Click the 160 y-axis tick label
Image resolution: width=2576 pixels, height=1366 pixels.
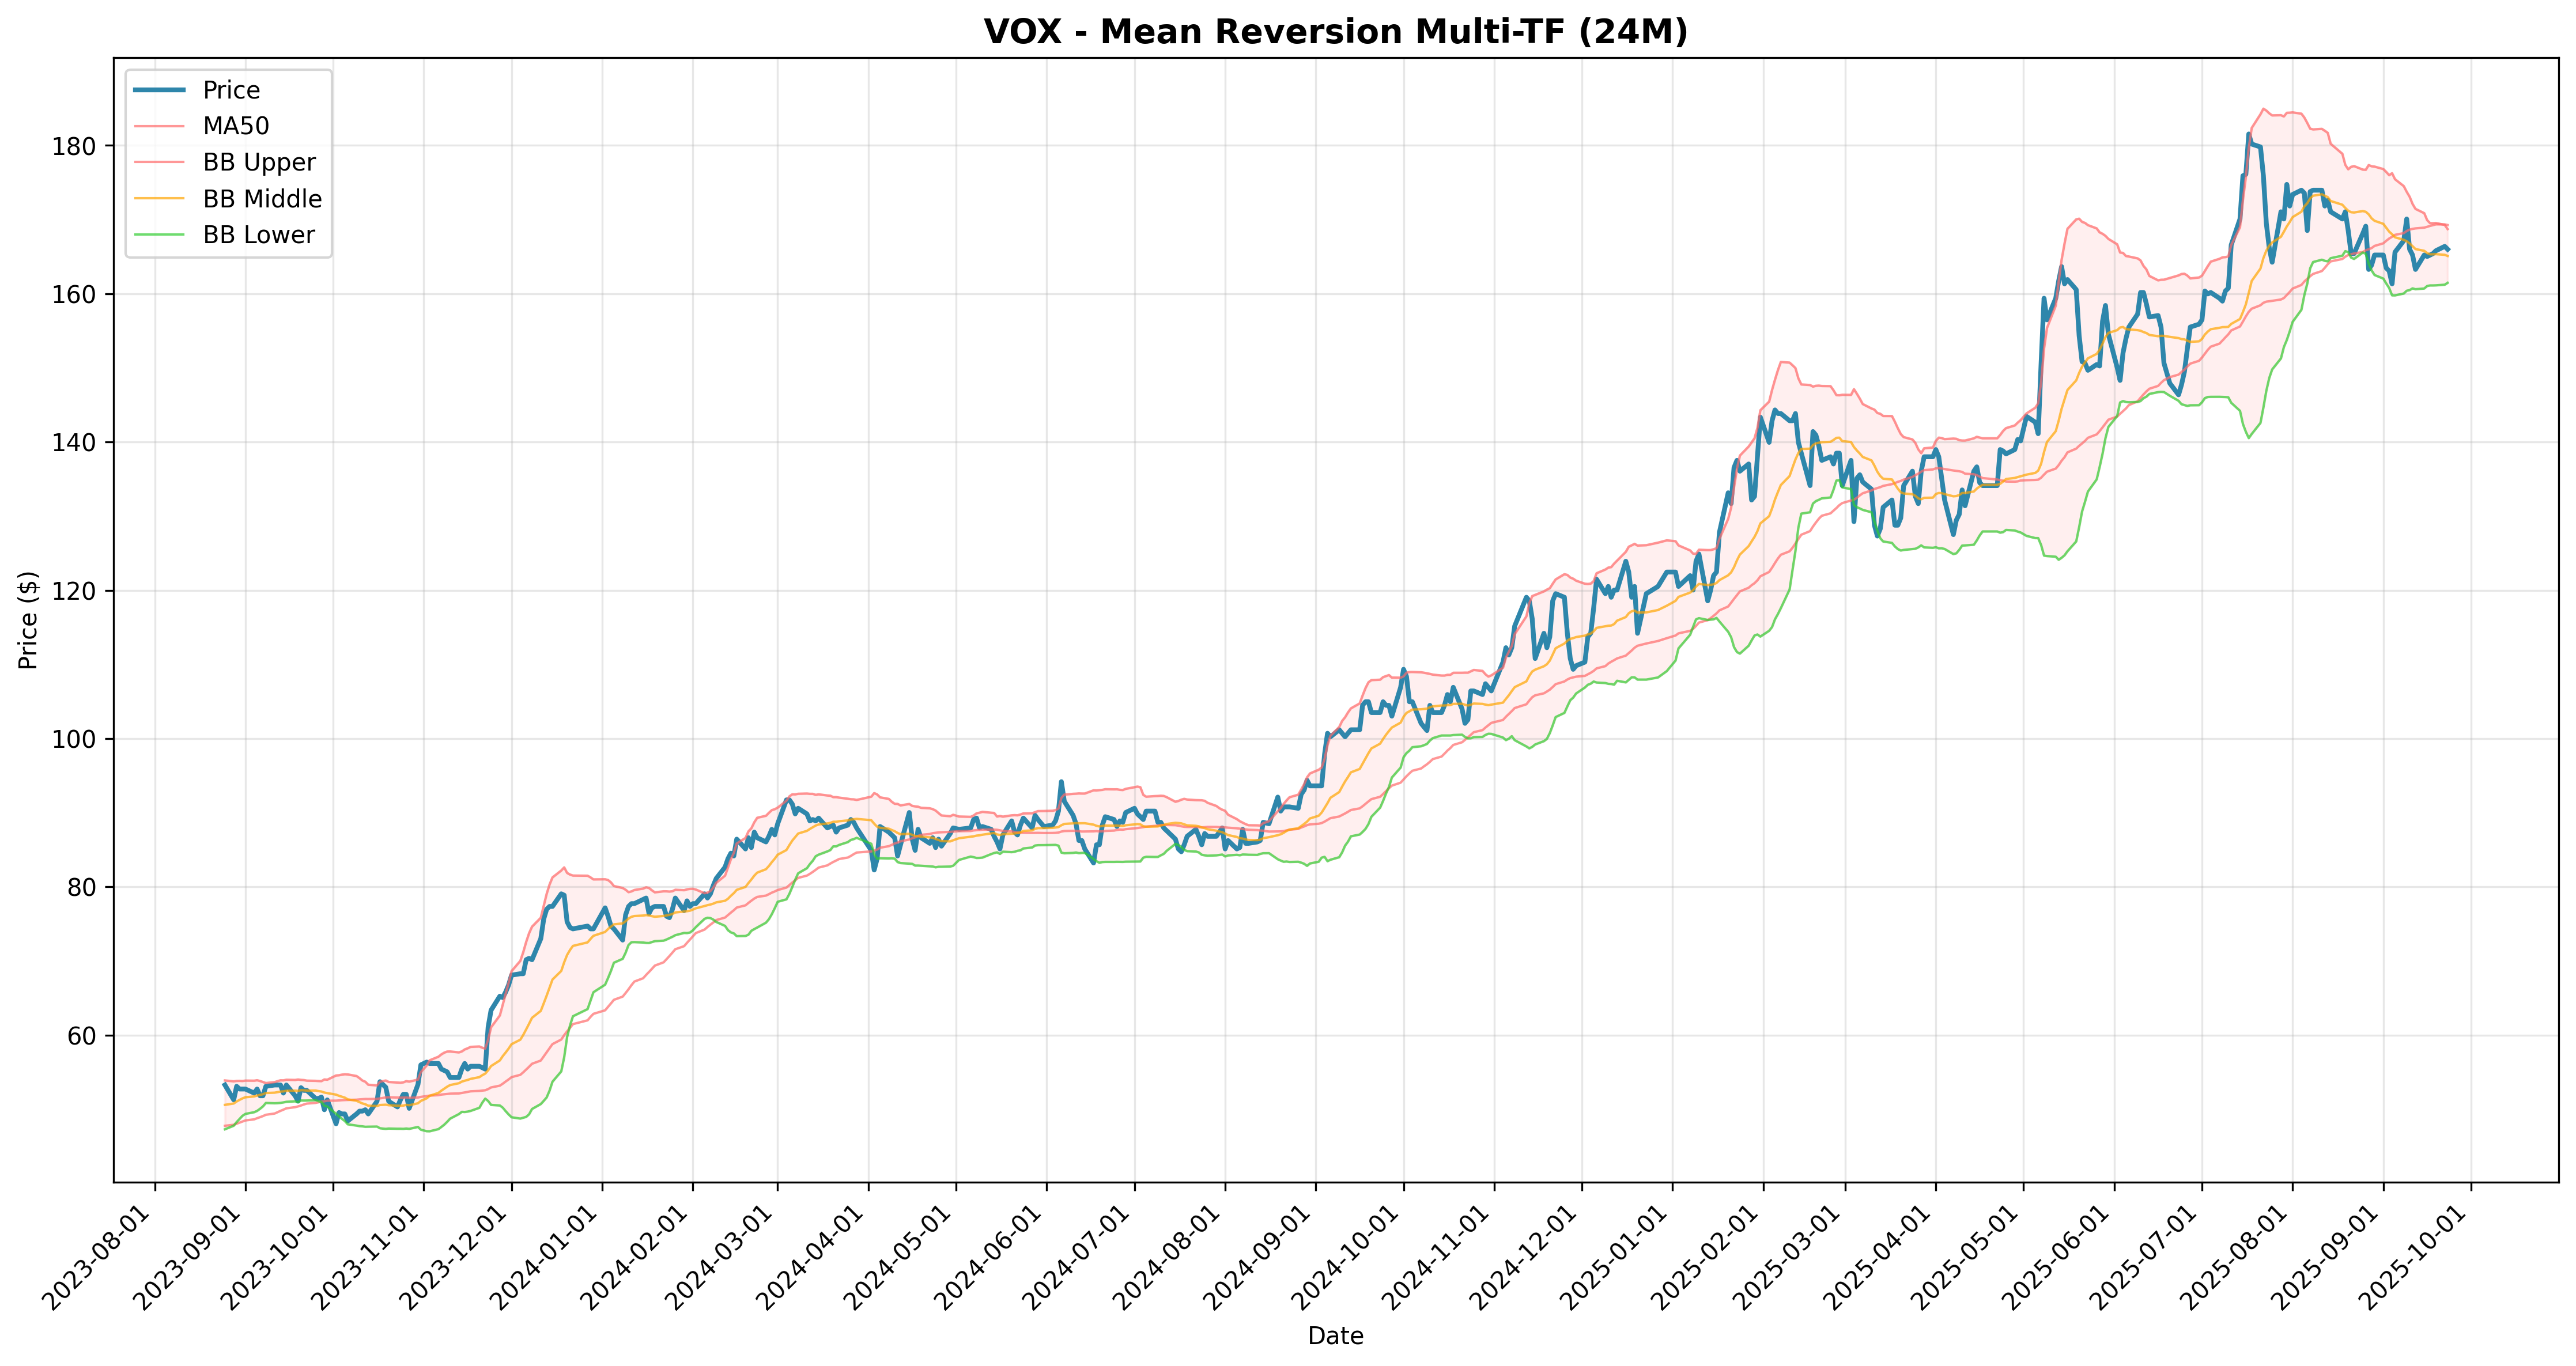click(x=74, y=294)
